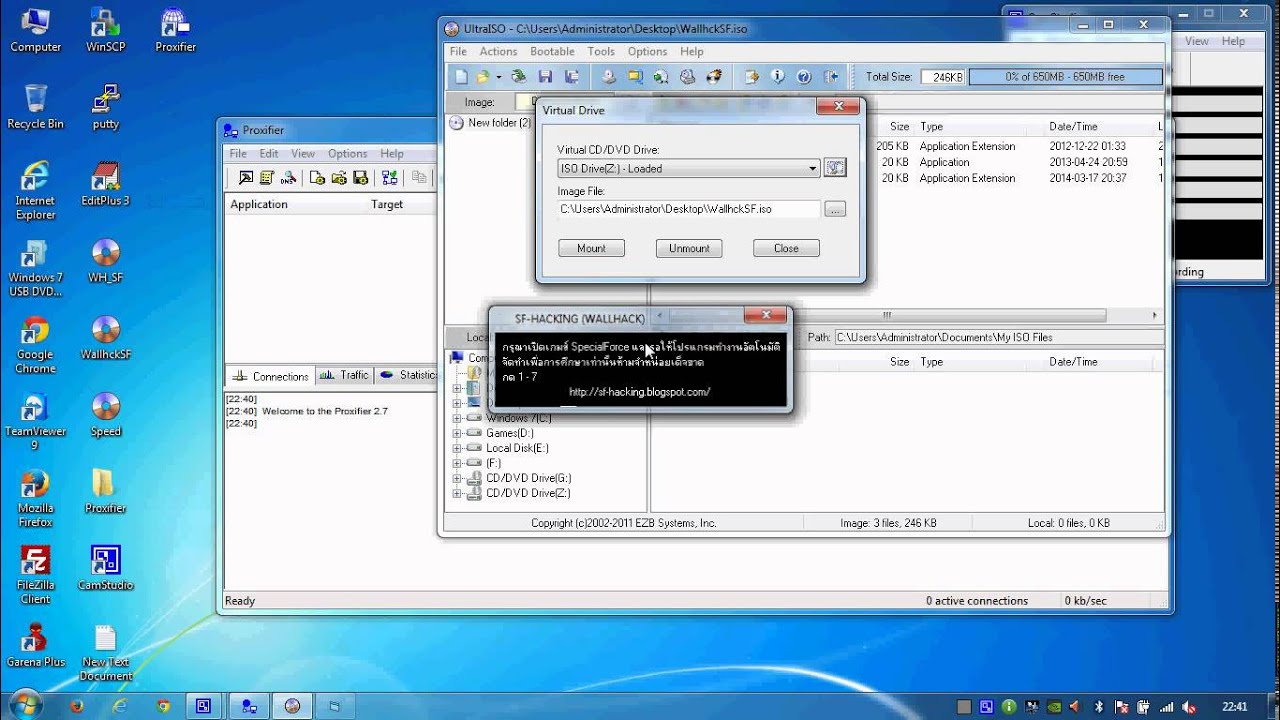Expand the Open icon dropdown arrow in UltraISO
The height and width of the screenshot is (720, 1280).
[x=498, y=77]
